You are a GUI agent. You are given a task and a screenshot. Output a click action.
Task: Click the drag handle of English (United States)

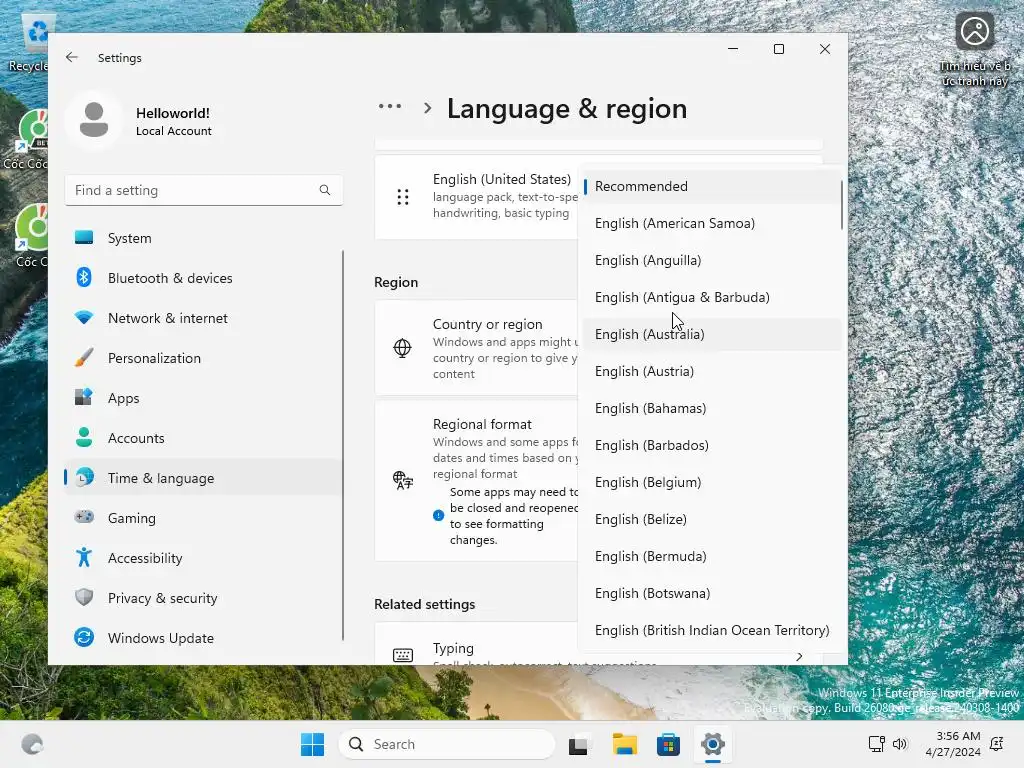click(403, 197)
